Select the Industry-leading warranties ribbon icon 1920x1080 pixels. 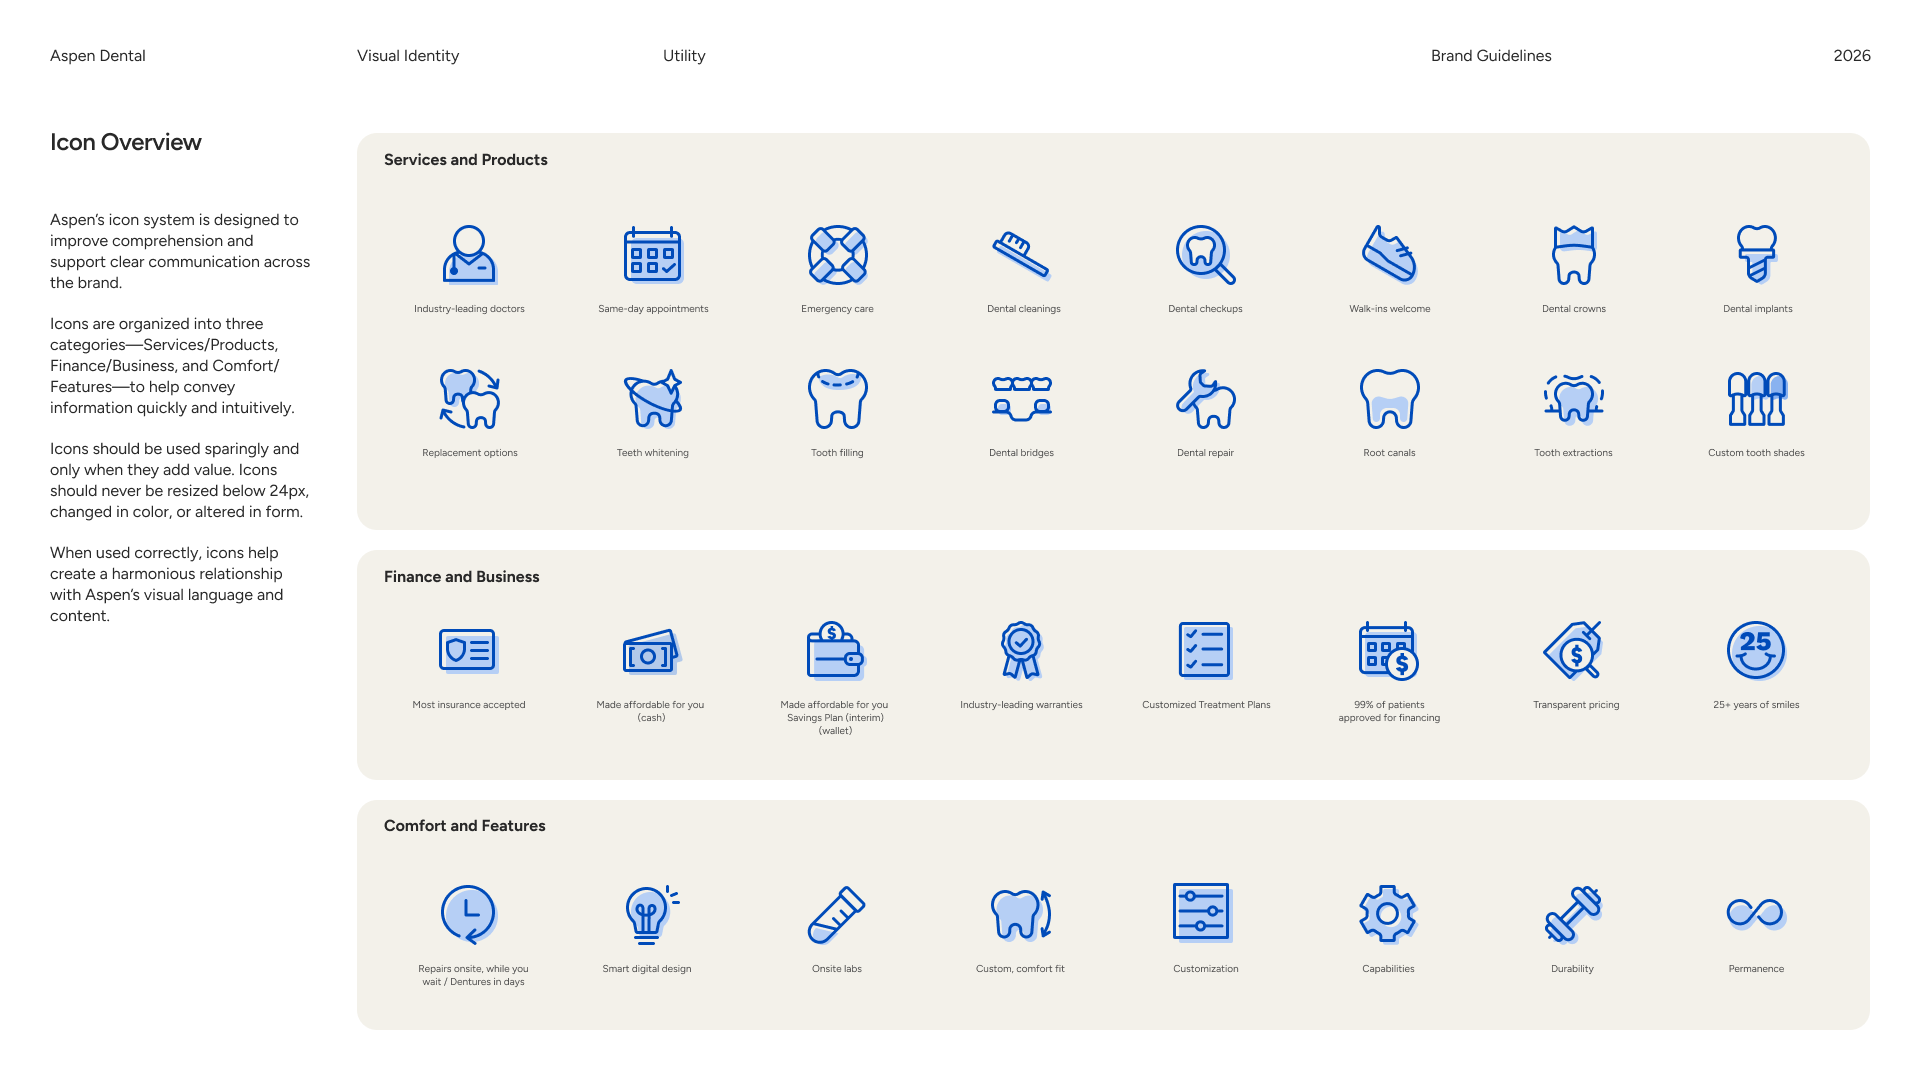coord(1021,650)
